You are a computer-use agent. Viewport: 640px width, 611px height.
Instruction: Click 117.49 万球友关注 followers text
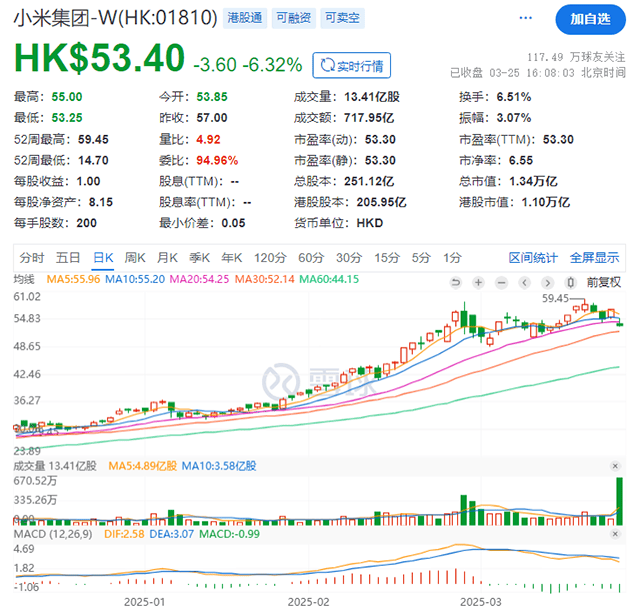(576, 57)
